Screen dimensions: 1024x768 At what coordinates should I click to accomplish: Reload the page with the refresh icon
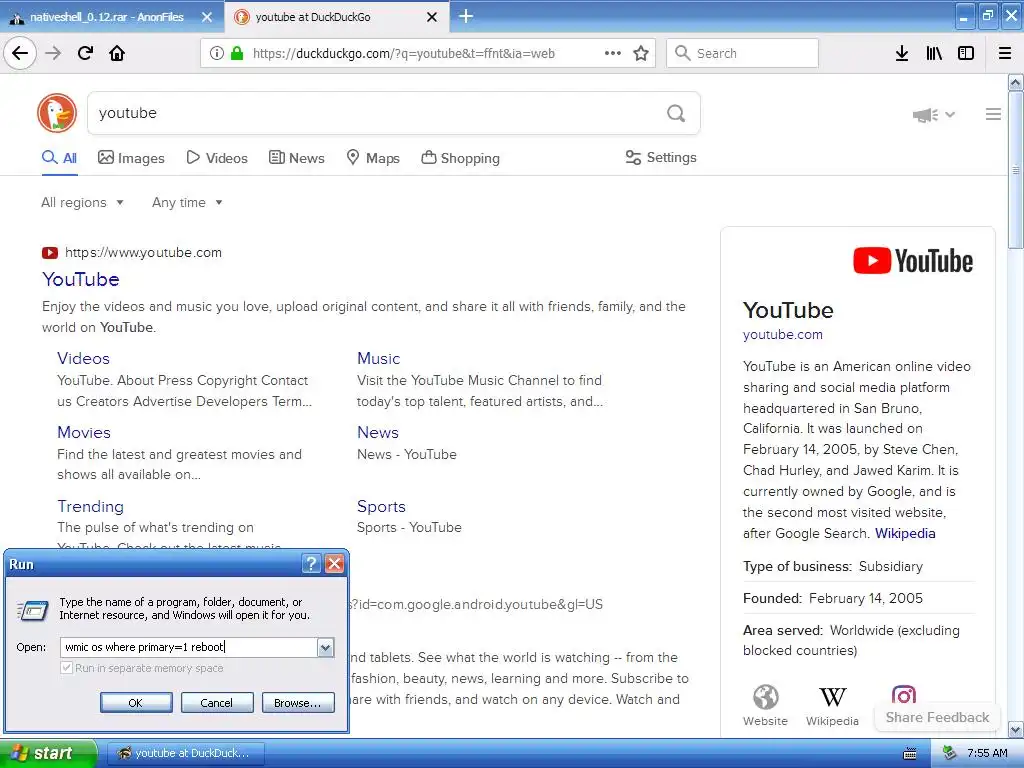tap(86, 53)
